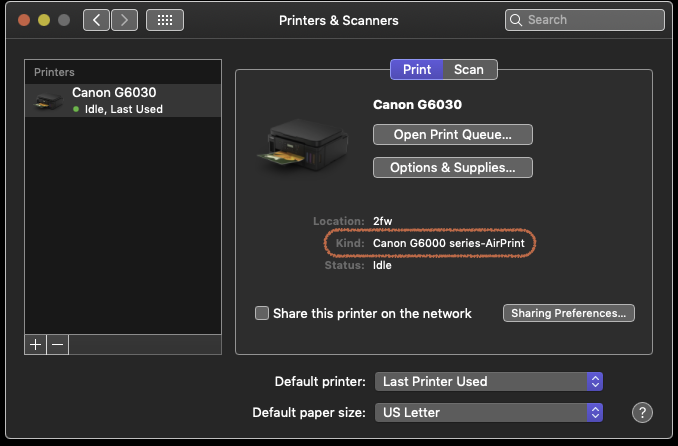Click Open Print Queue button
678x446 pixels.
click(x=452, y=134)
